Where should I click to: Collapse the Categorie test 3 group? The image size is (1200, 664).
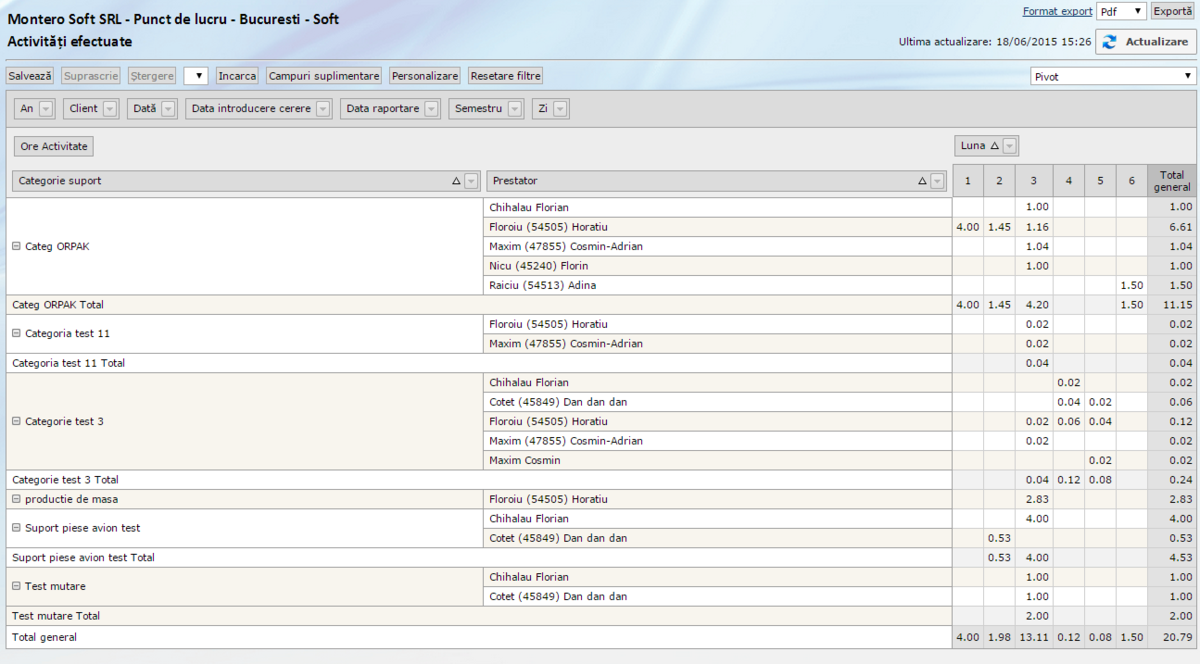coord(16,421)
